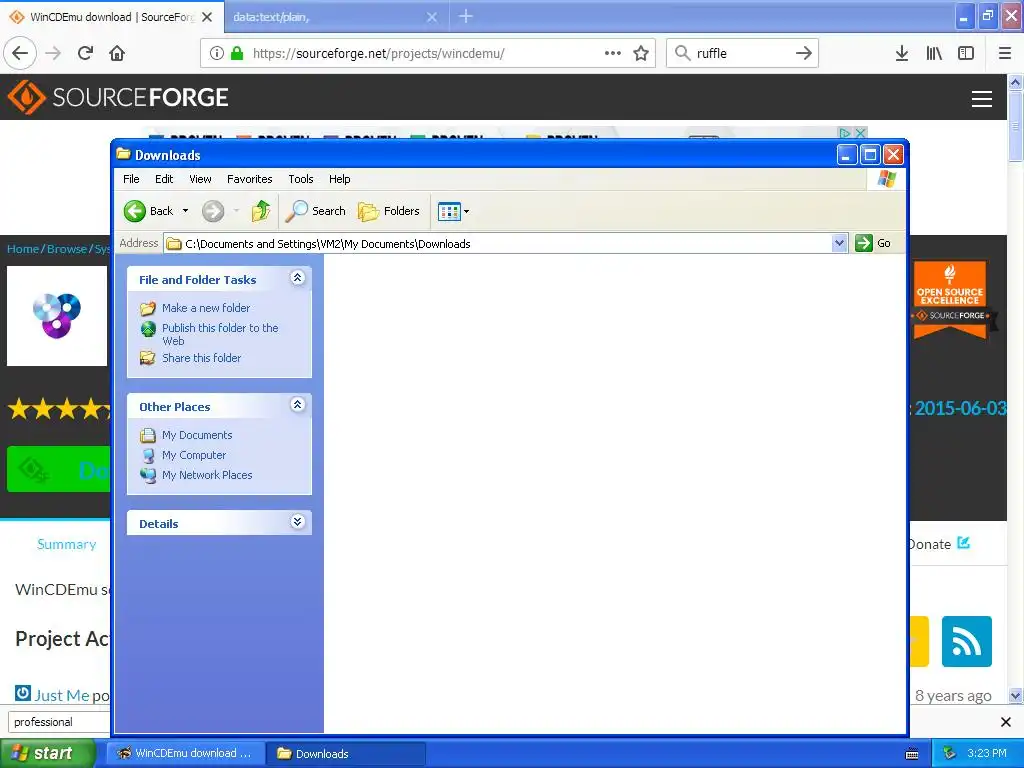Click the Firefox search box containing ruffle
This screenshot has width=1024, height=768.
click(x=741, y=53)
